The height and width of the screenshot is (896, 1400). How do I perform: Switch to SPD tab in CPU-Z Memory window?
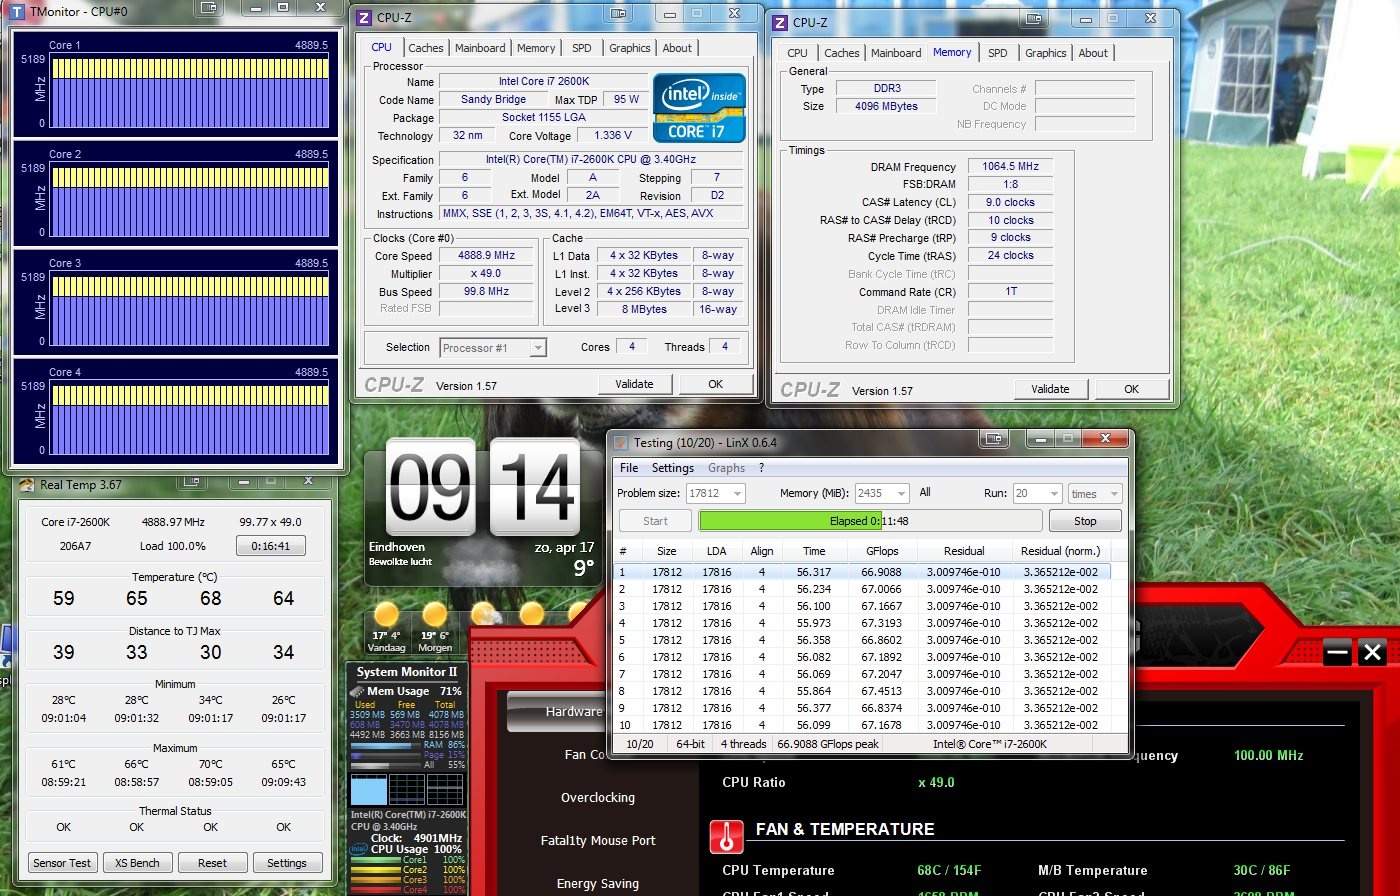997,53
